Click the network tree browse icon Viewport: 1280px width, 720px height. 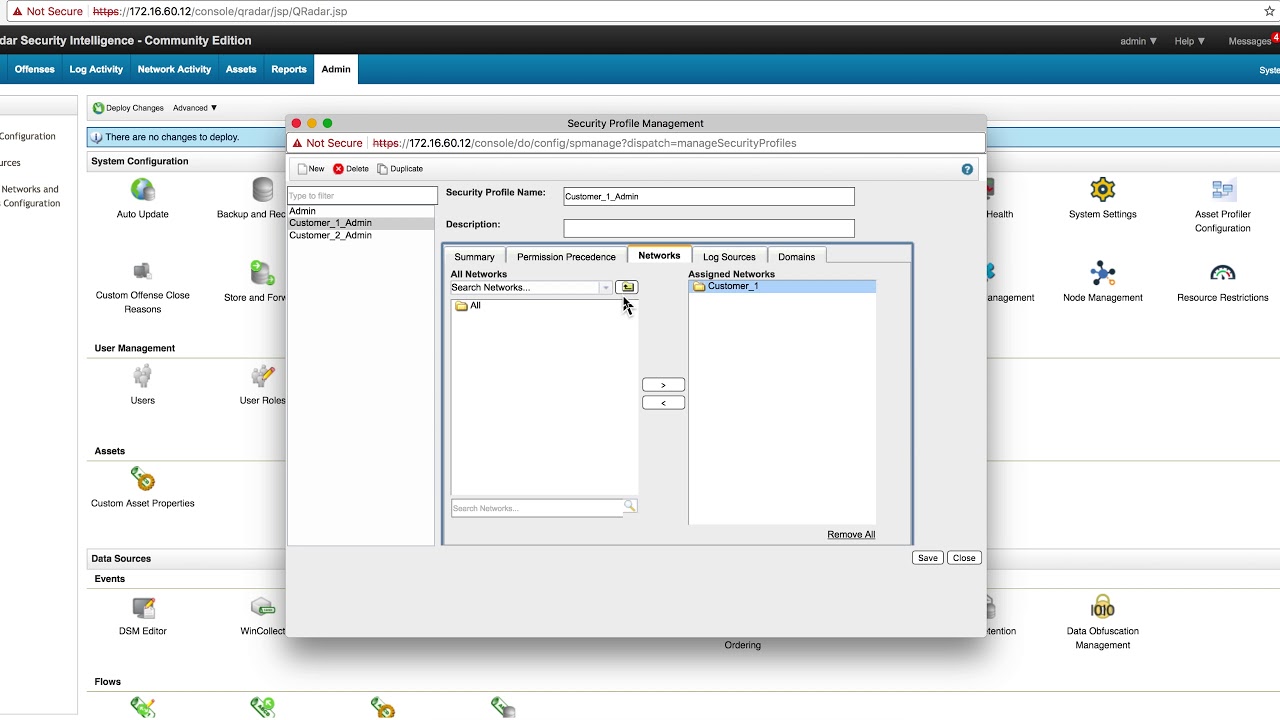[x=626, y=287]
